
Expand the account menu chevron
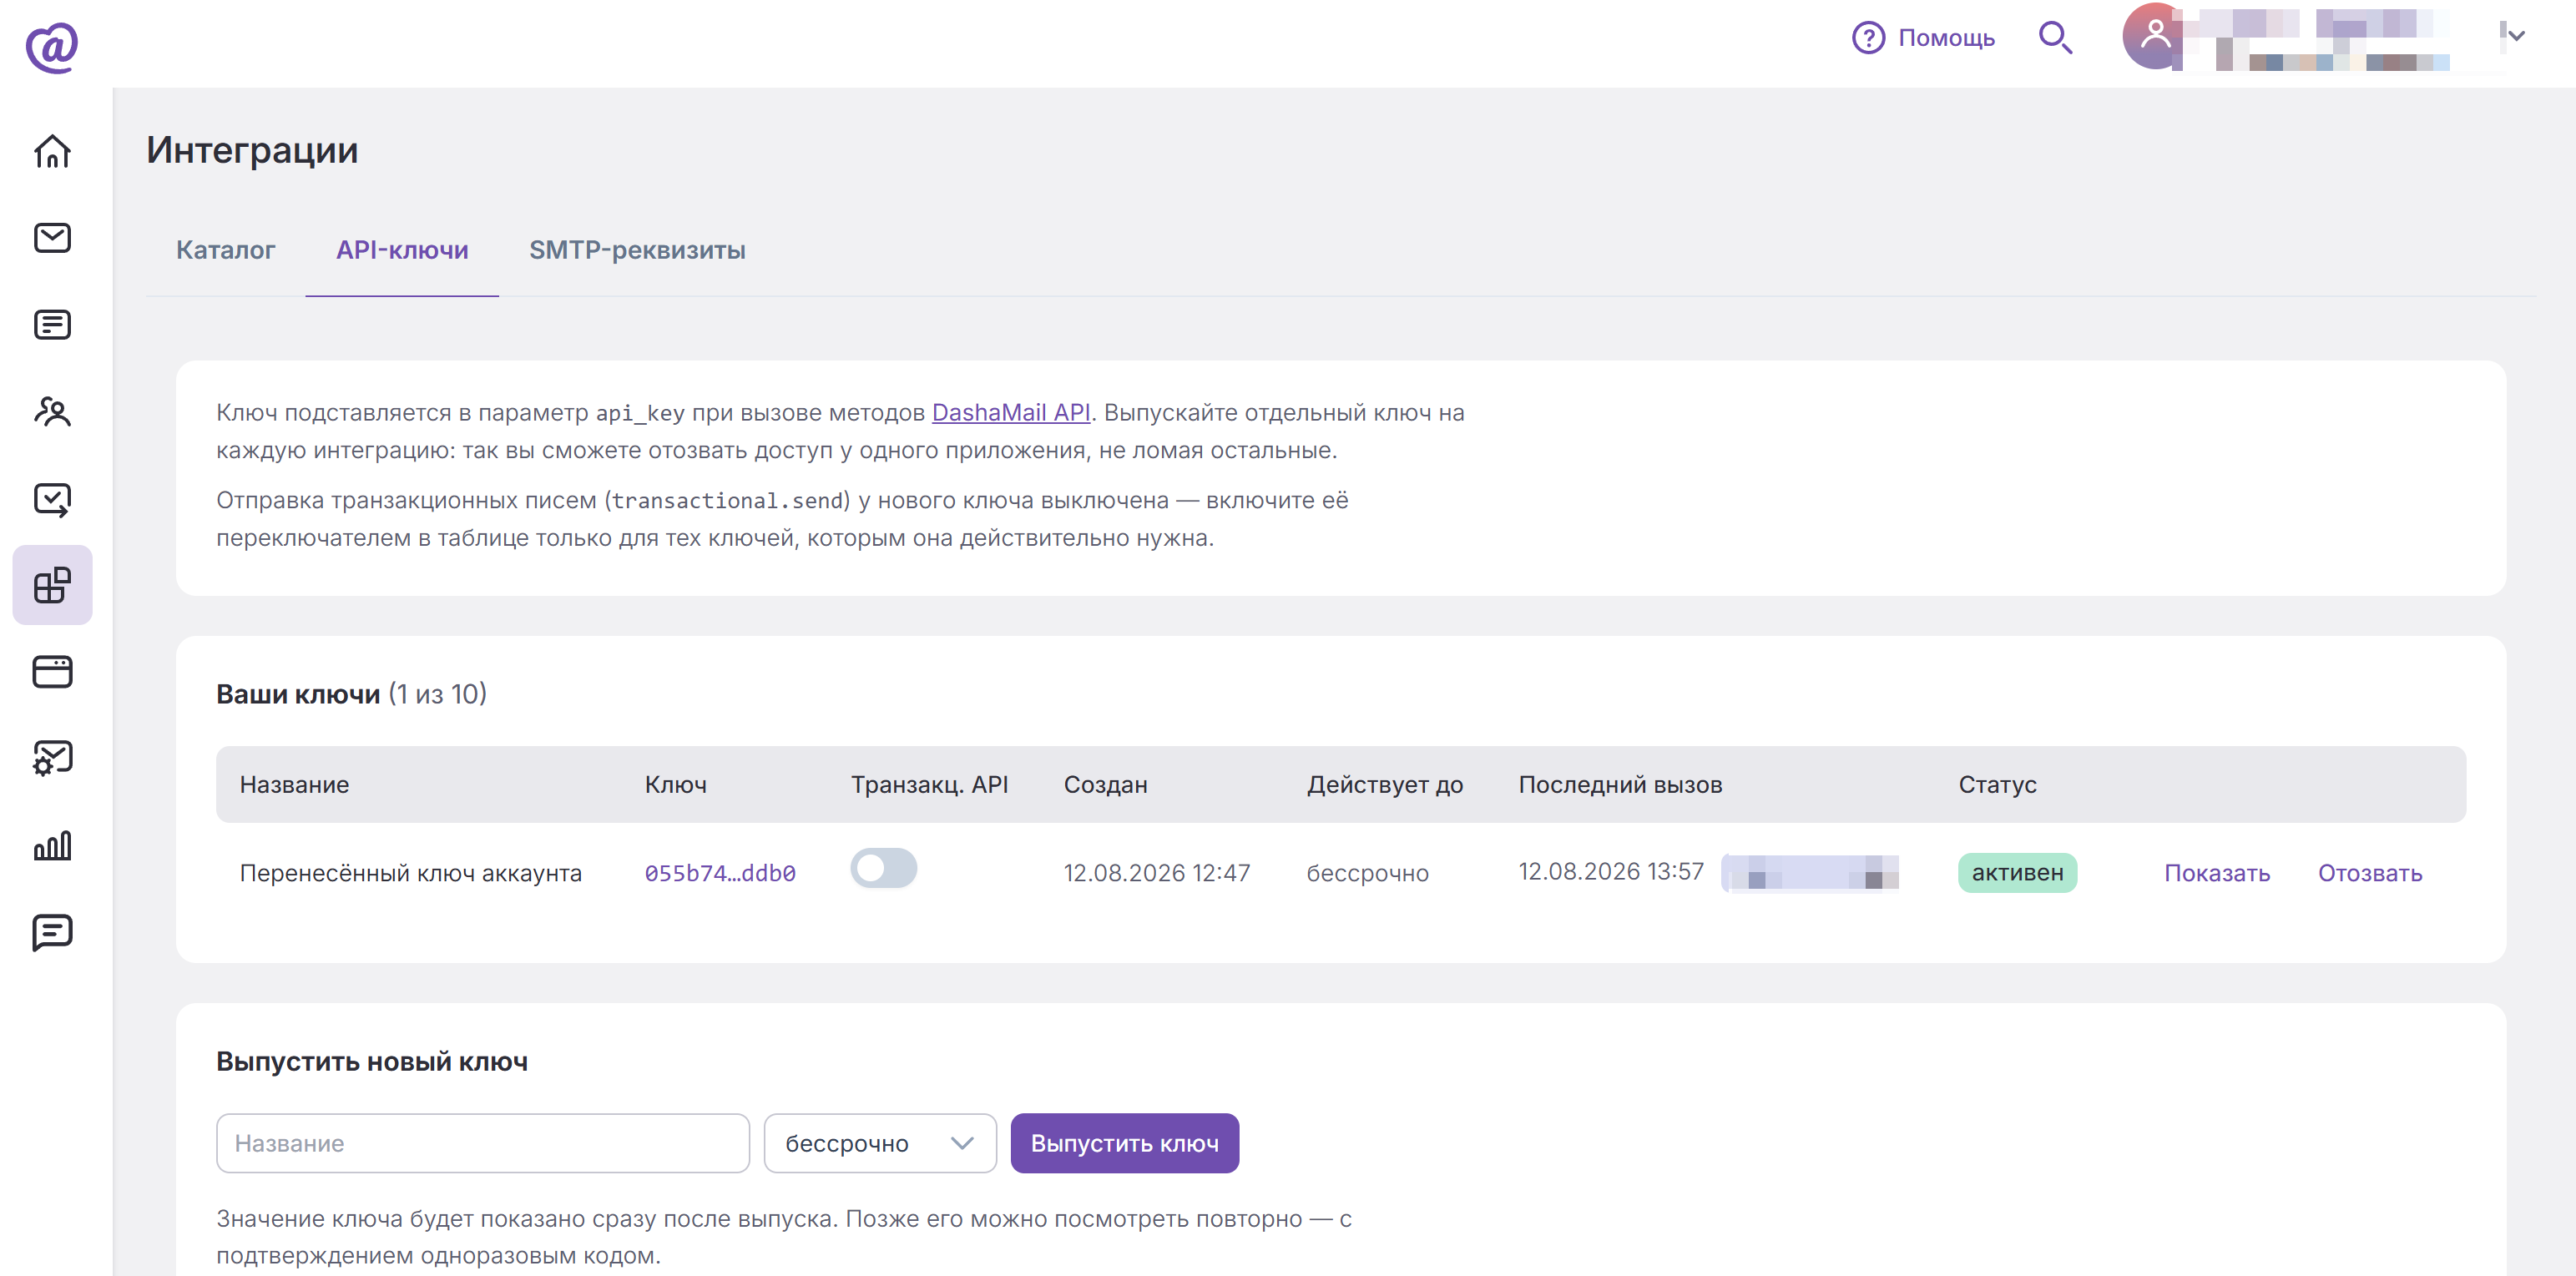[x=2516, y=36]
